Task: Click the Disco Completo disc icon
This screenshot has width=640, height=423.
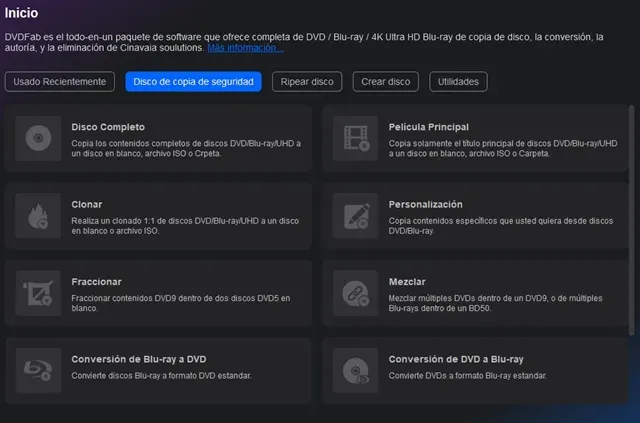Action: coord(38,138)
